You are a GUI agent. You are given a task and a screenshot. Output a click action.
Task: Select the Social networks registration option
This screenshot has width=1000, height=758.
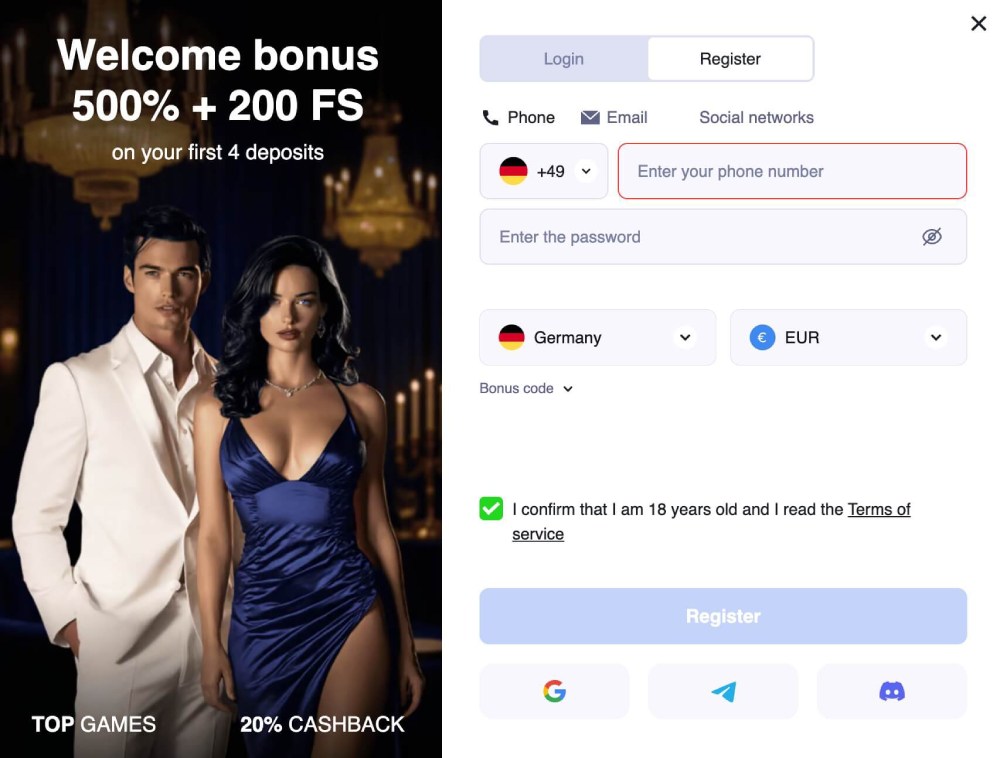coord(756,117)
